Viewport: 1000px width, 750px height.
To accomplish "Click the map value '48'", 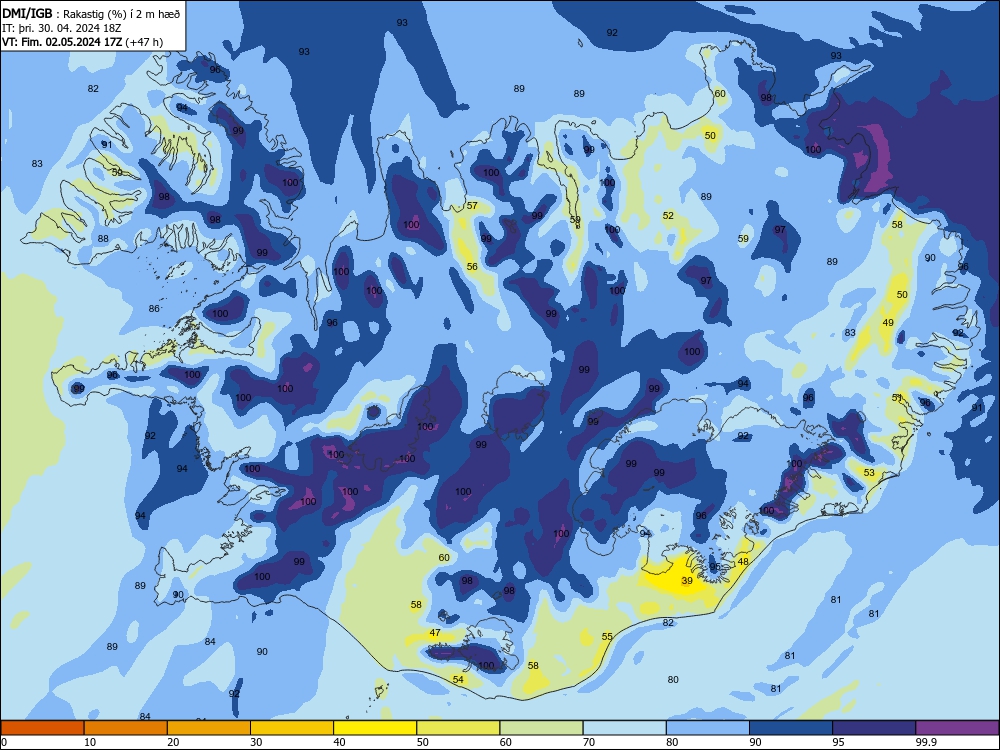I will [743, 562].
